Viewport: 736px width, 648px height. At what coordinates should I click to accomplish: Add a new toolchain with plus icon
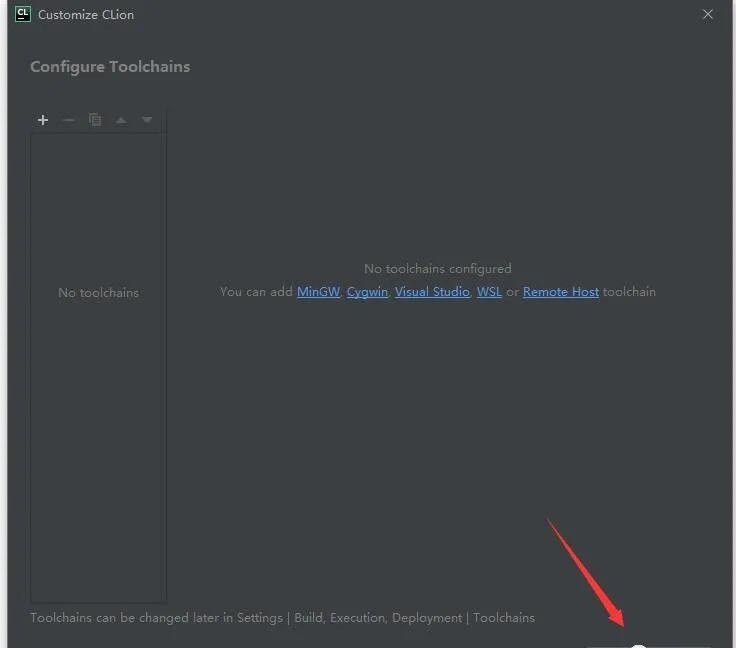pos(43,120)
